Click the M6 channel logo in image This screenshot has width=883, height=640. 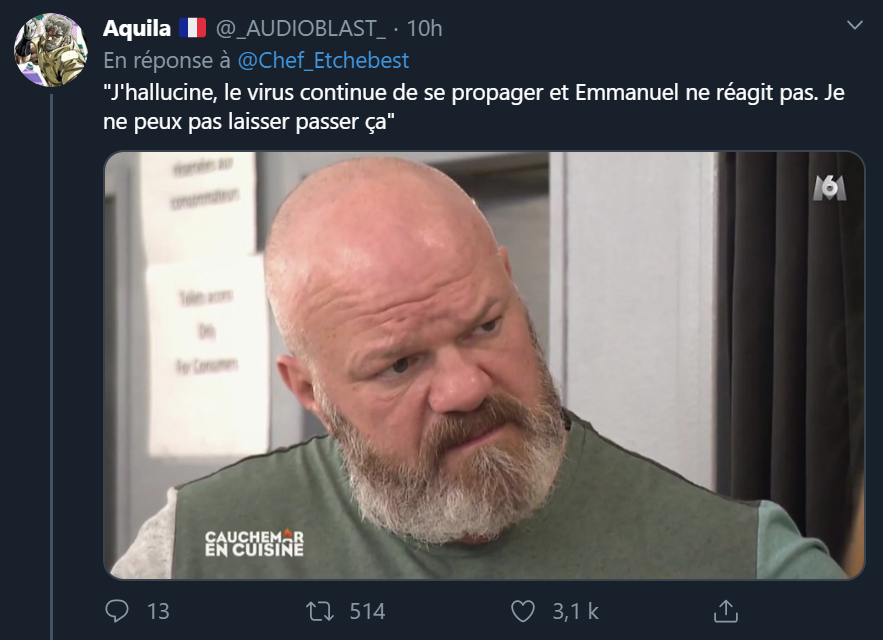830,188
